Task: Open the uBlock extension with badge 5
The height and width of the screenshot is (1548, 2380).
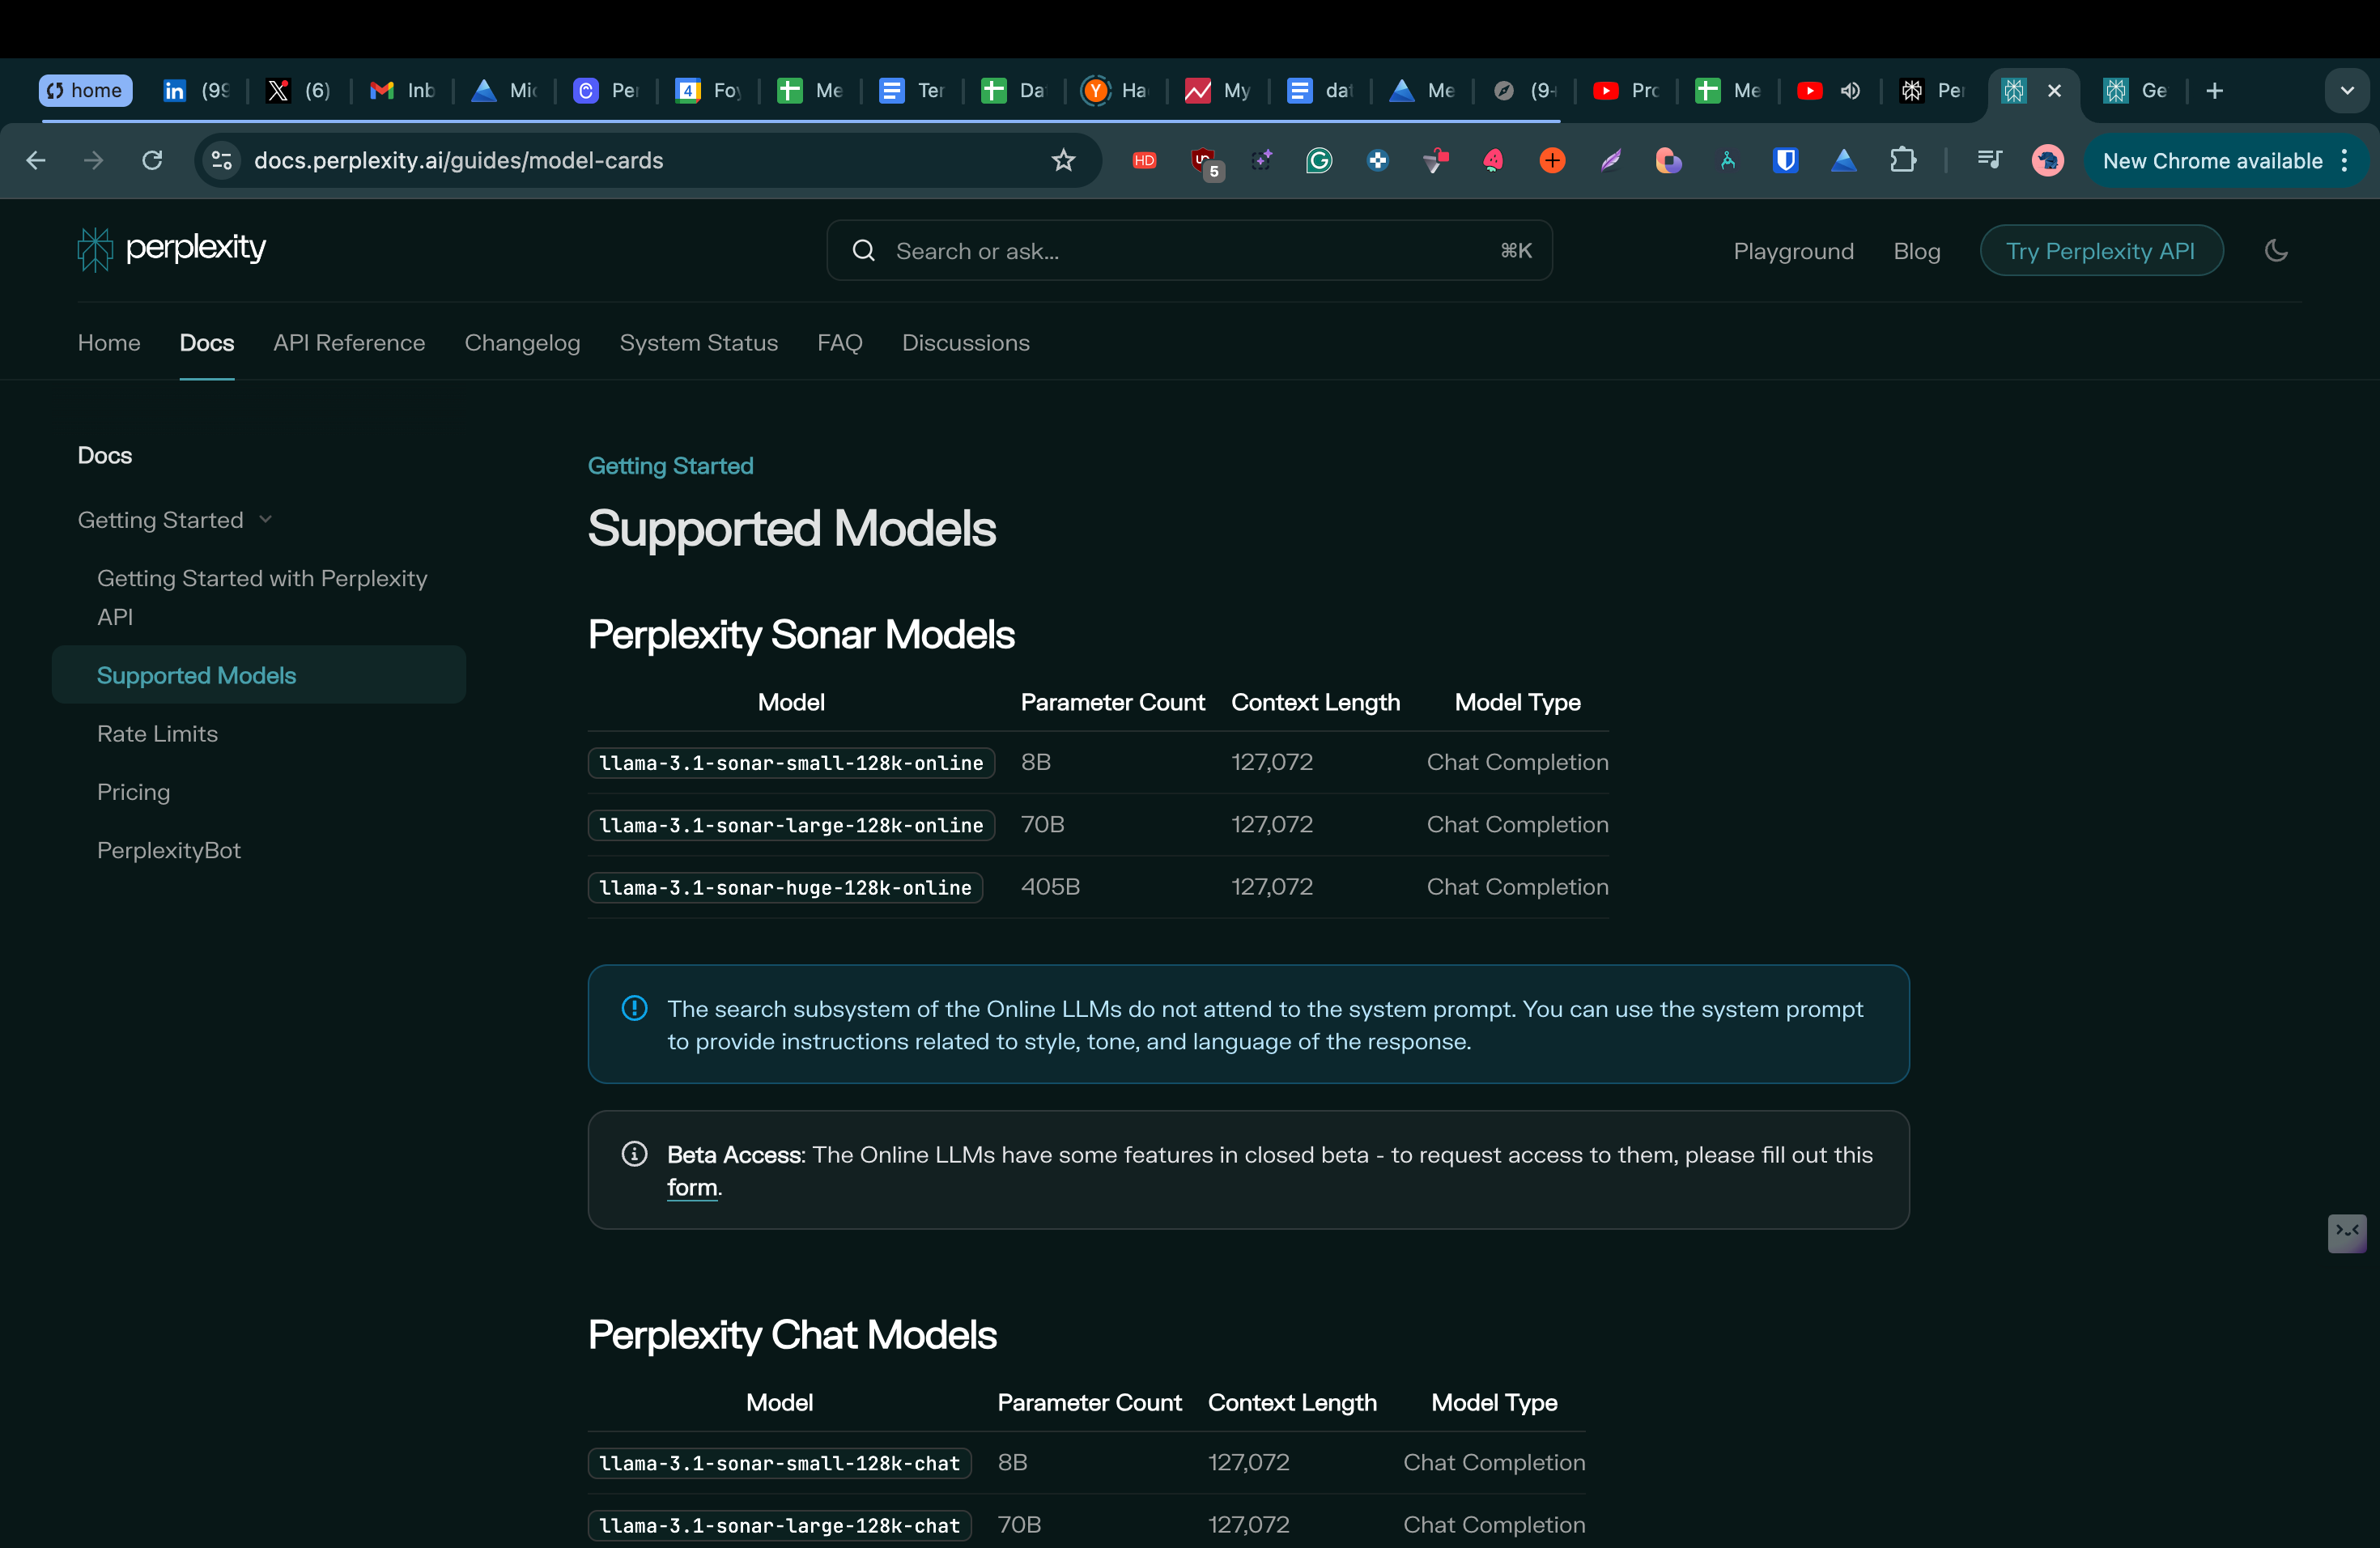Action: 1205,162
